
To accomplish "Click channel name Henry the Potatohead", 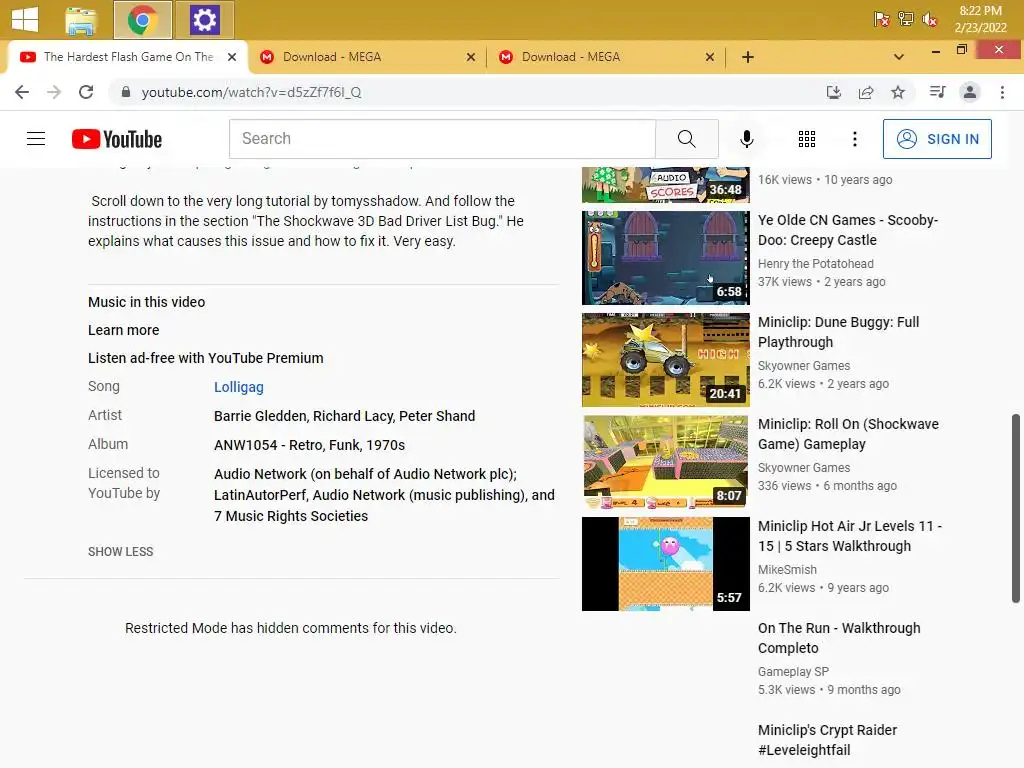I will point(816,263).
